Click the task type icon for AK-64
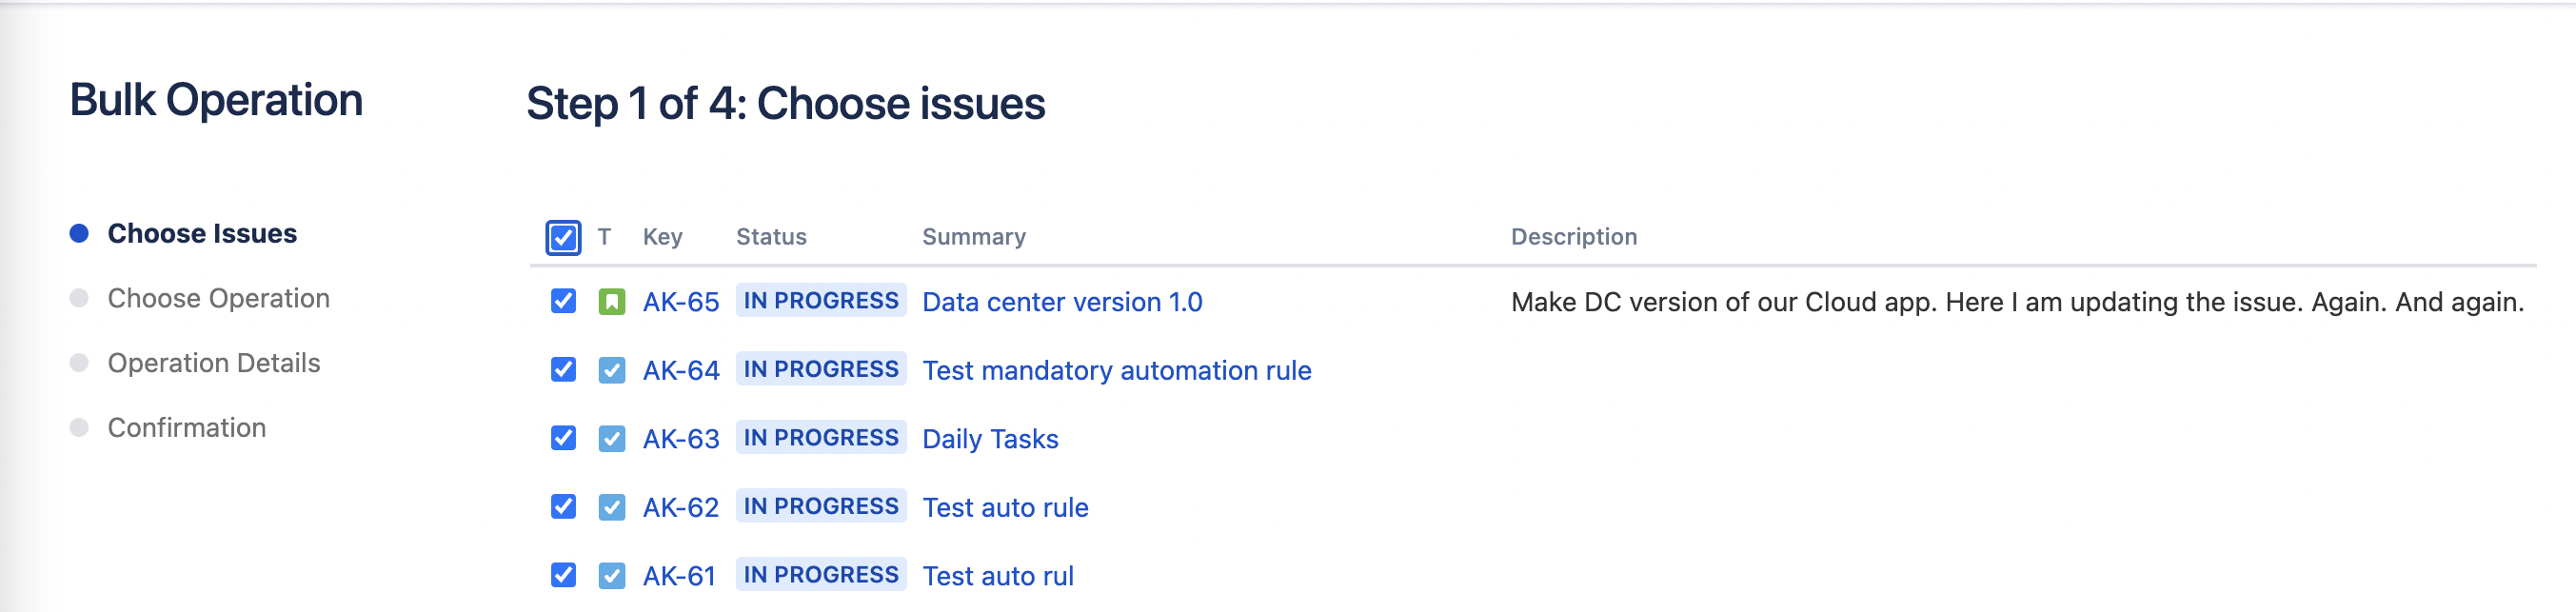 coord(611,370)
